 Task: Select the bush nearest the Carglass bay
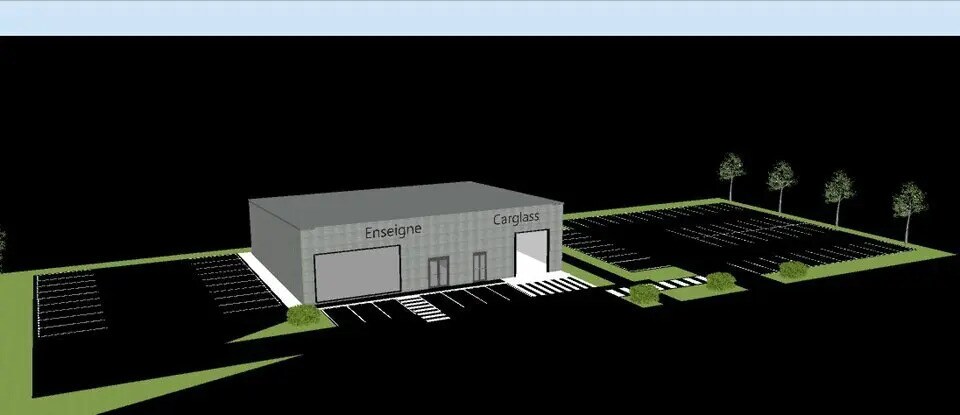click(643, 294)
